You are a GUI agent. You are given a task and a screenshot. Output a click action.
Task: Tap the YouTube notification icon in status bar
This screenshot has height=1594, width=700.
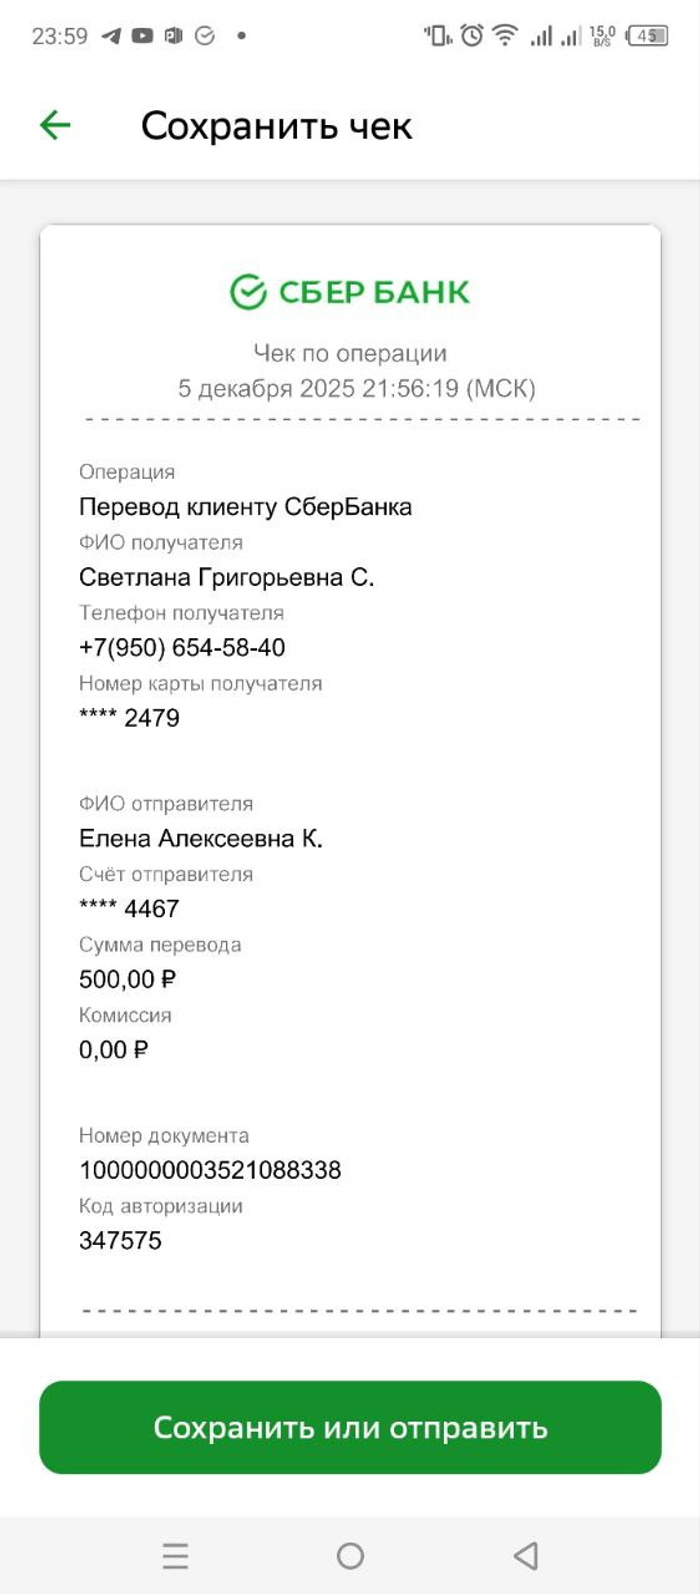coord(143,36)
